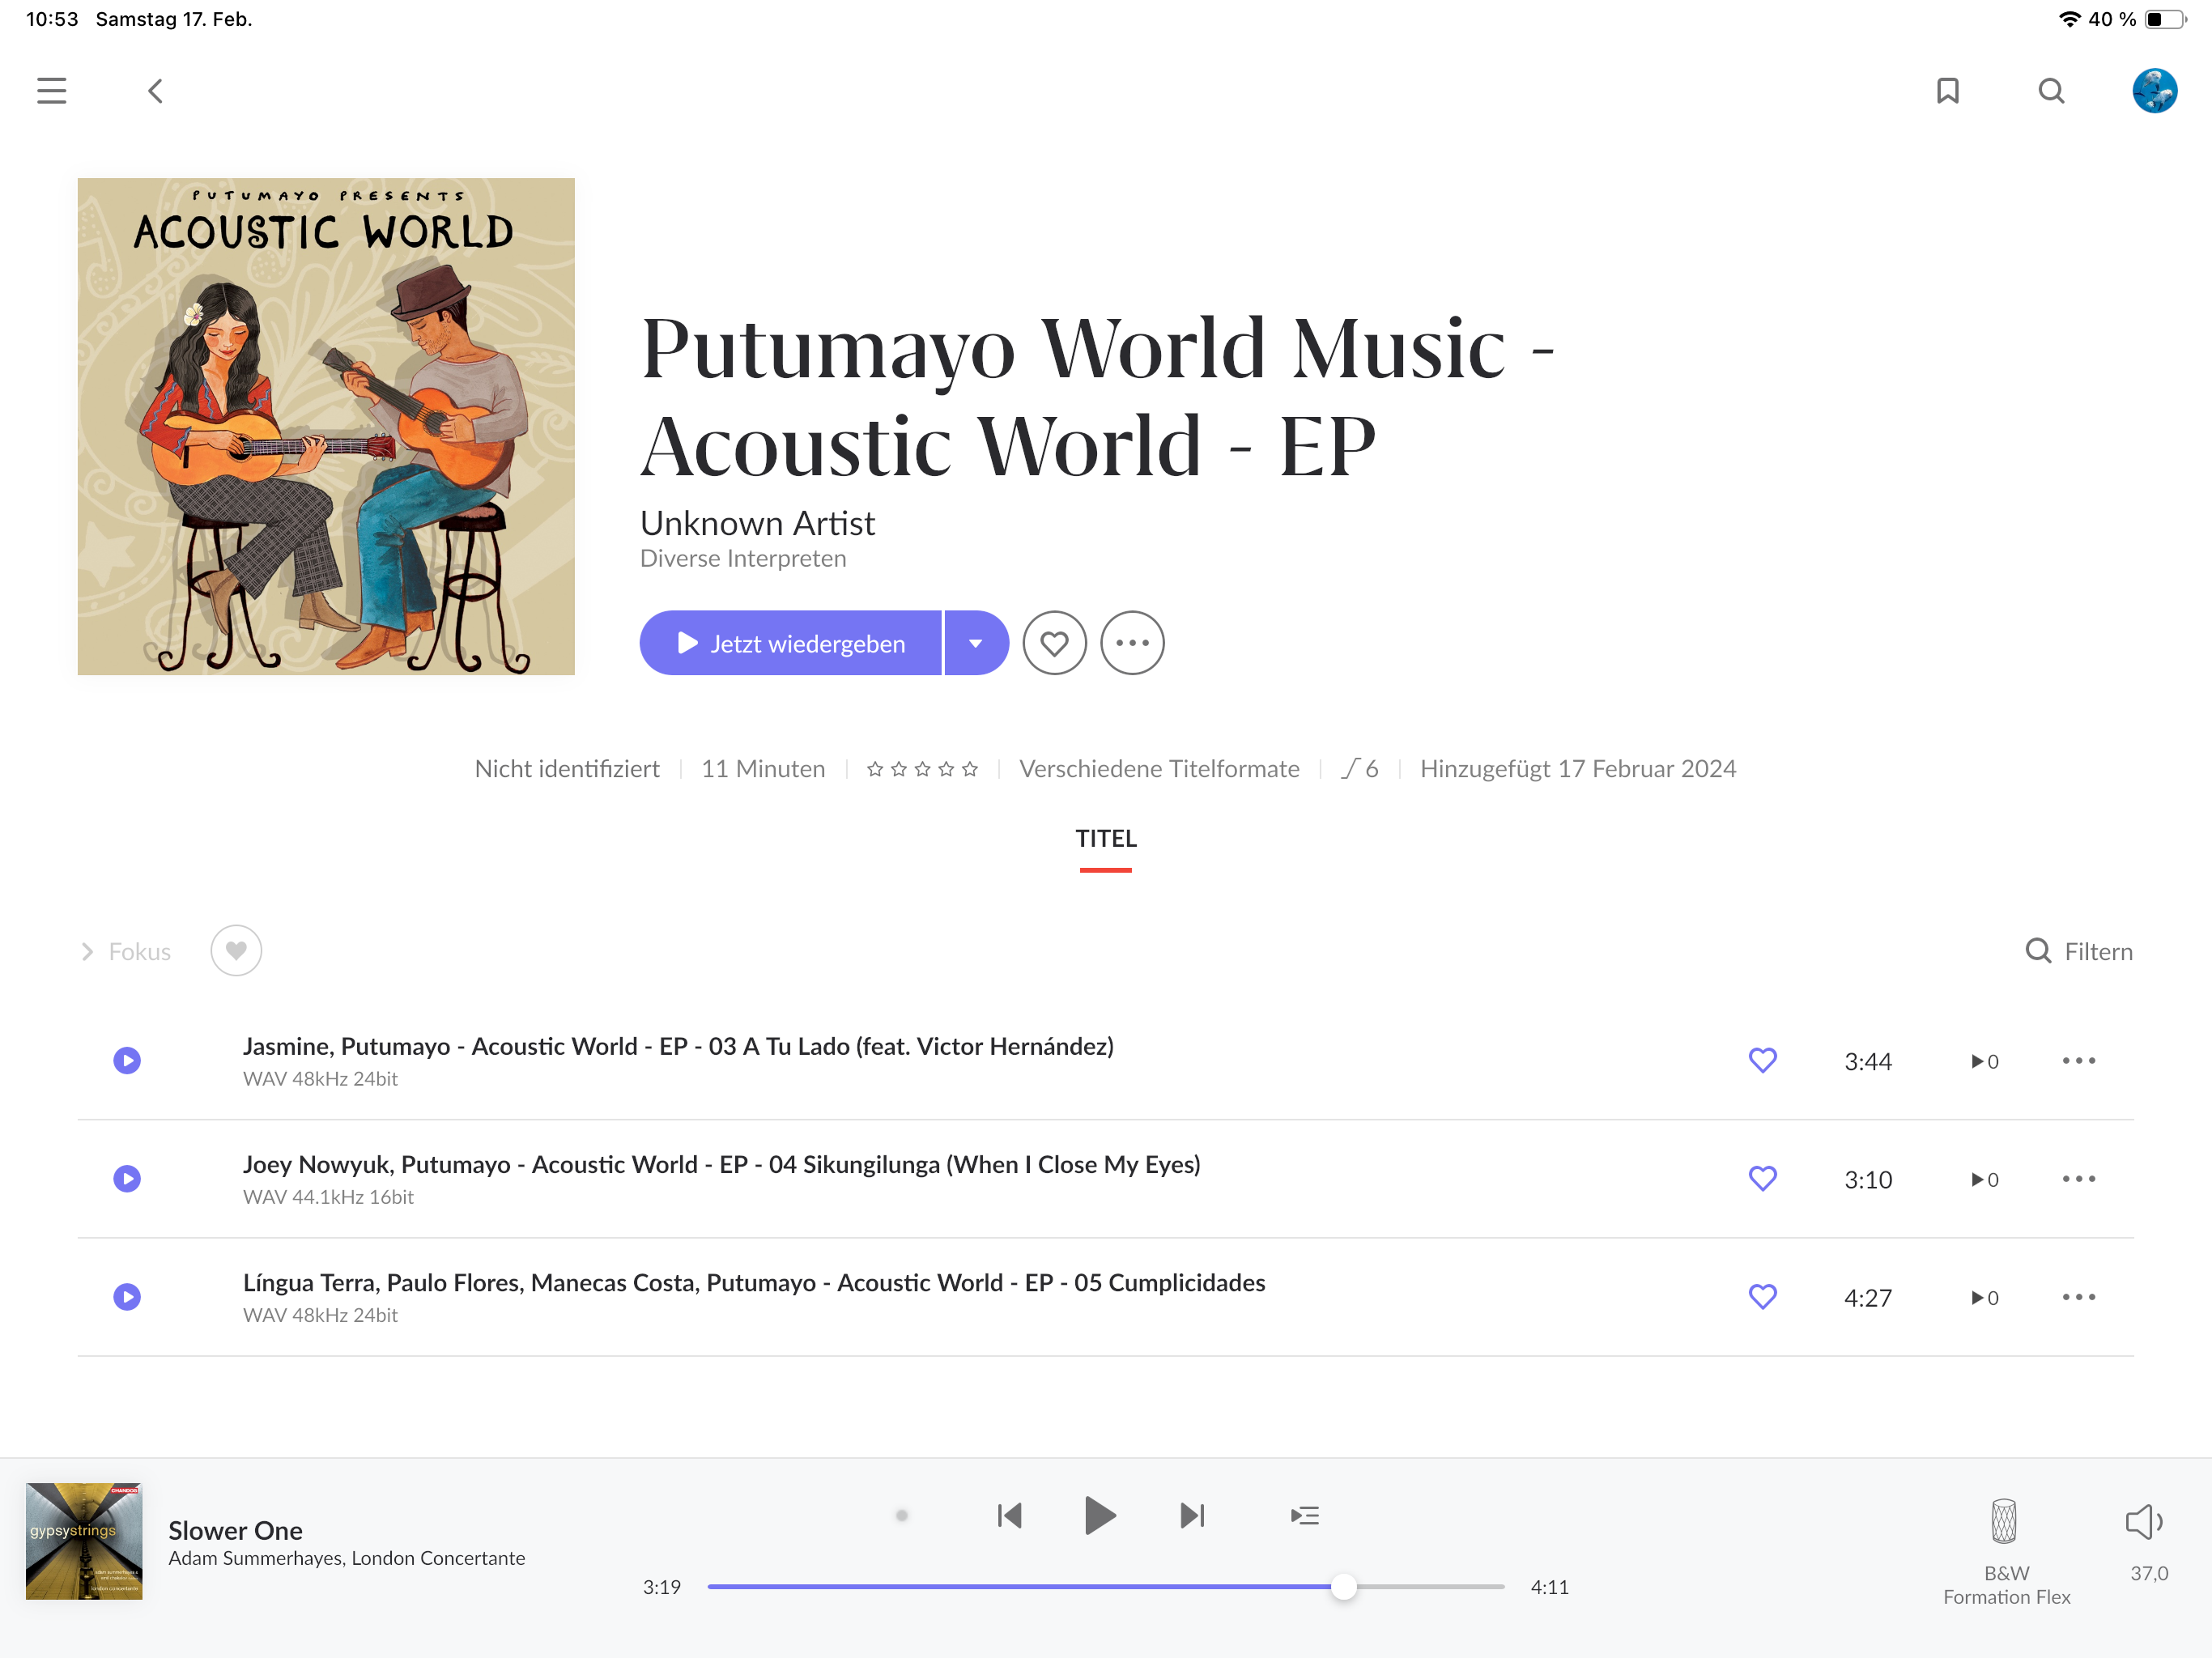Check the battery indicator in status bar
Viewport: 2212px width, 1658px height.
pyautogui.click(x=2165, y=19)
